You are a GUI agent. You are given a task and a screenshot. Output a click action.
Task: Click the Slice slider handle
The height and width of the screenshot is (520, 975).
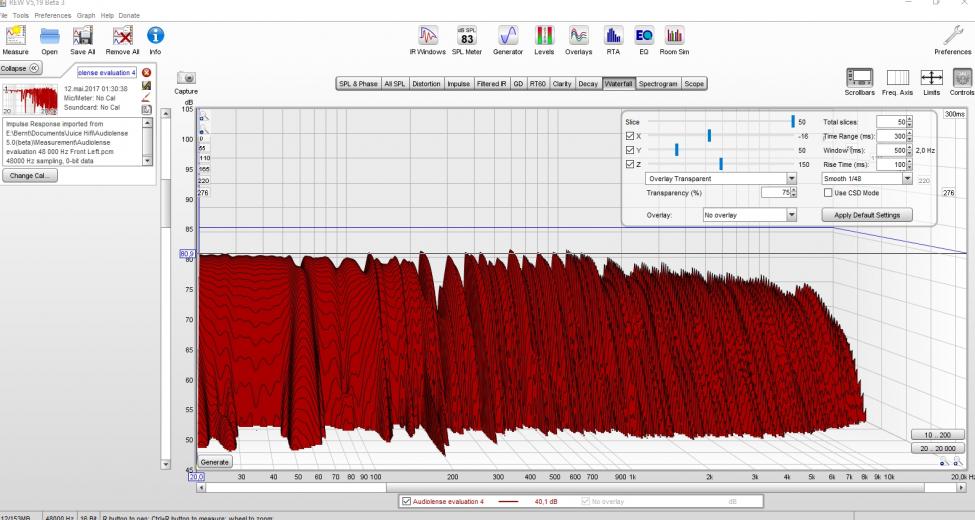[793, 121]
